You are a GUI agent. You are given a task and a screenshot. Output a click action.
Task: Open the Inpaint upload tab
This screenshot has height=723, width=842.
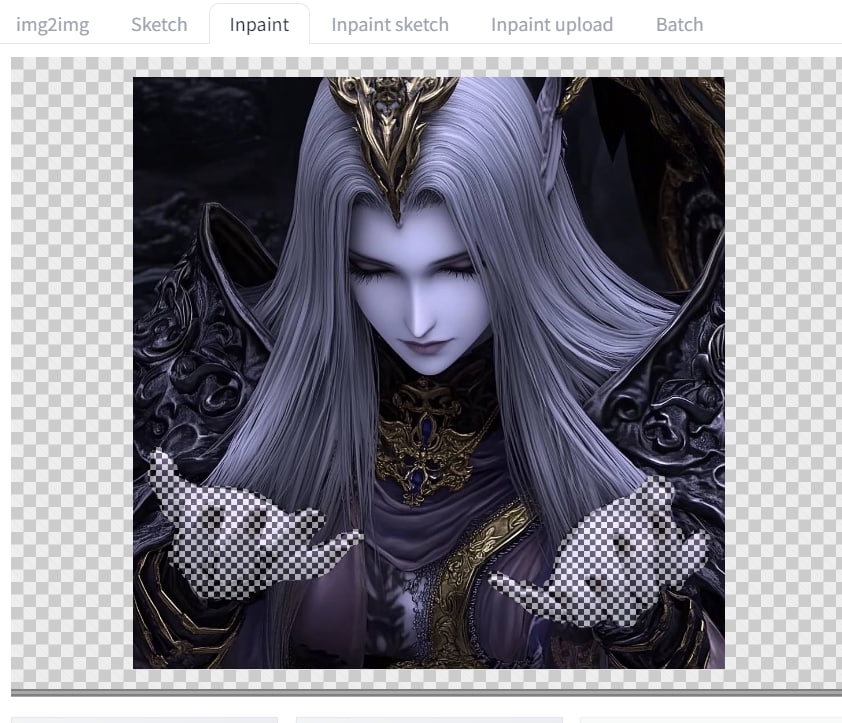coord(551,25)
